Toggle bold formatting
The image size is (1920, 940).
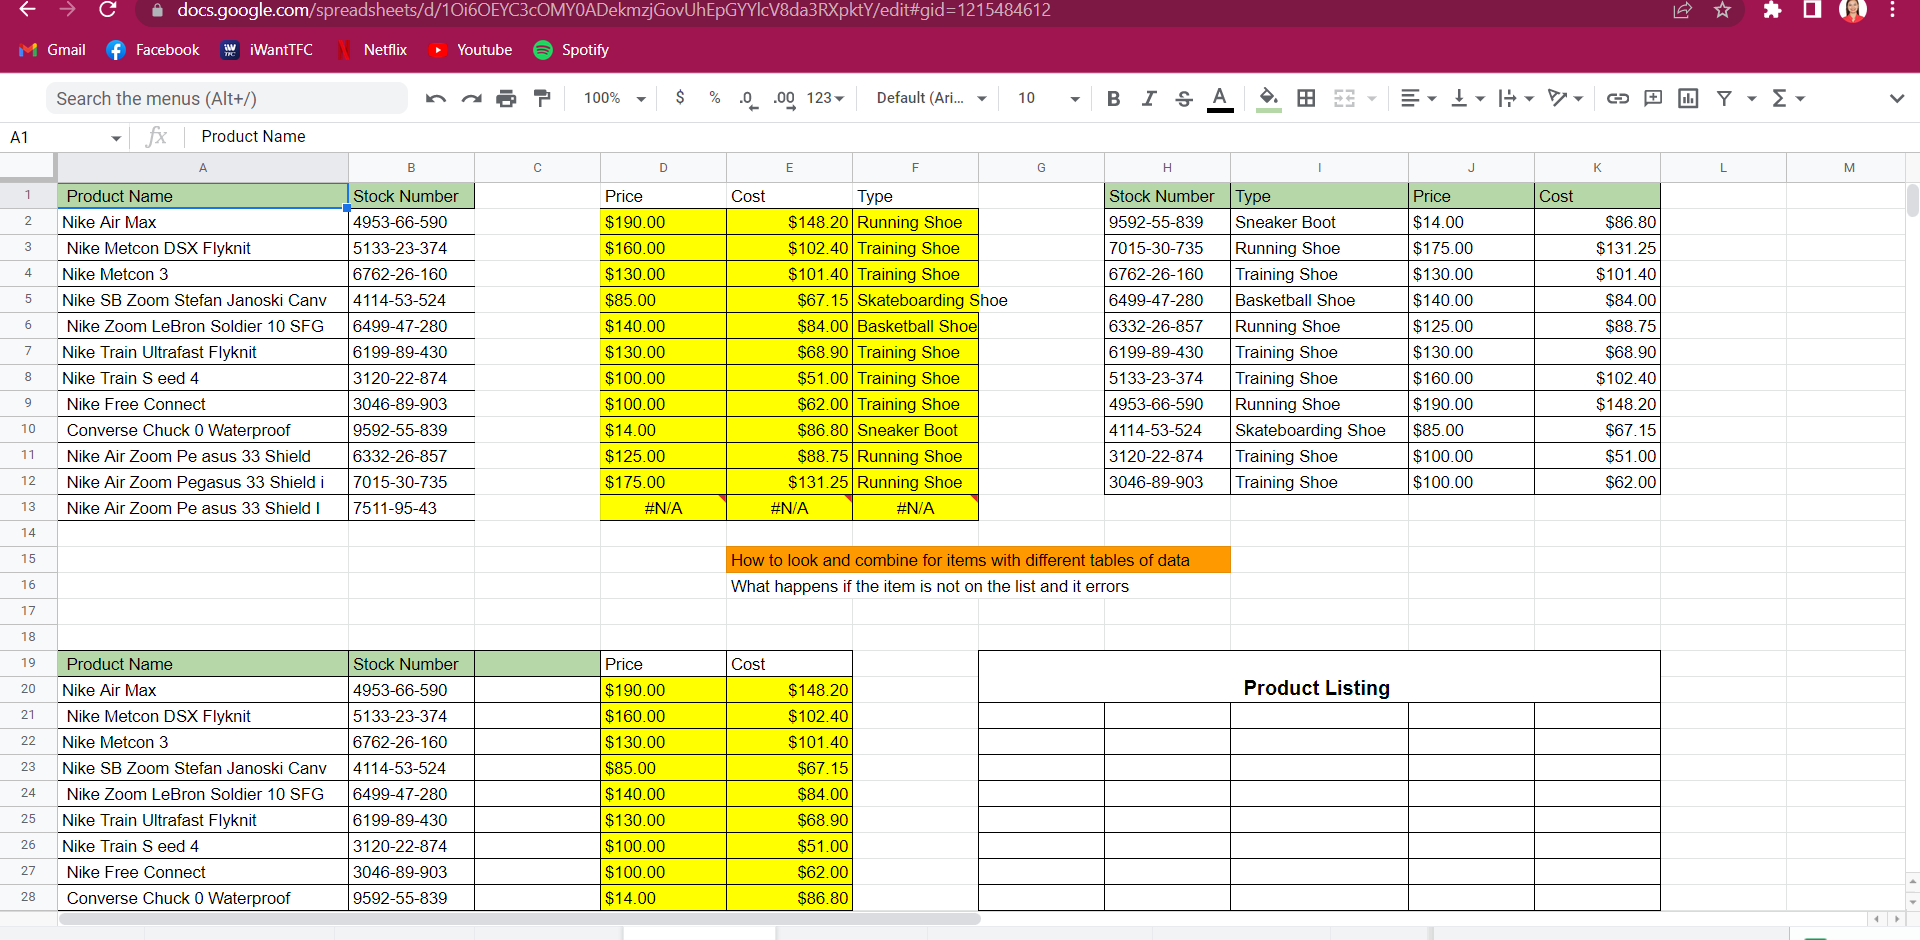(x=1113, y=98)
